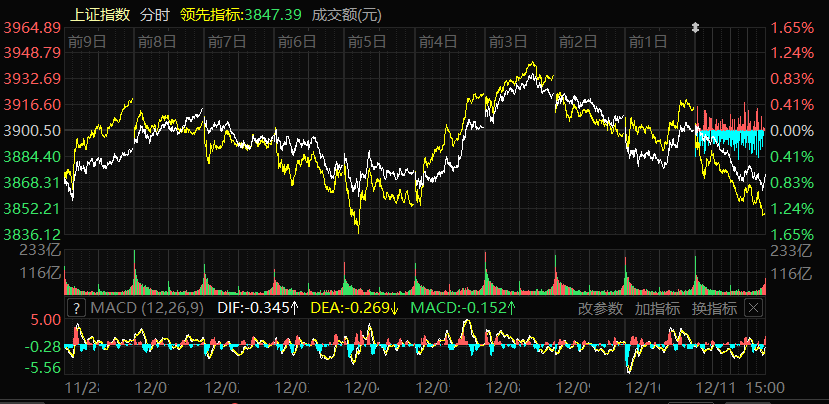Image resolution: width=829 pixels, height=404 pixels.
Task: Select the 前9日 day column header
Action: click(x=87, y=42)
